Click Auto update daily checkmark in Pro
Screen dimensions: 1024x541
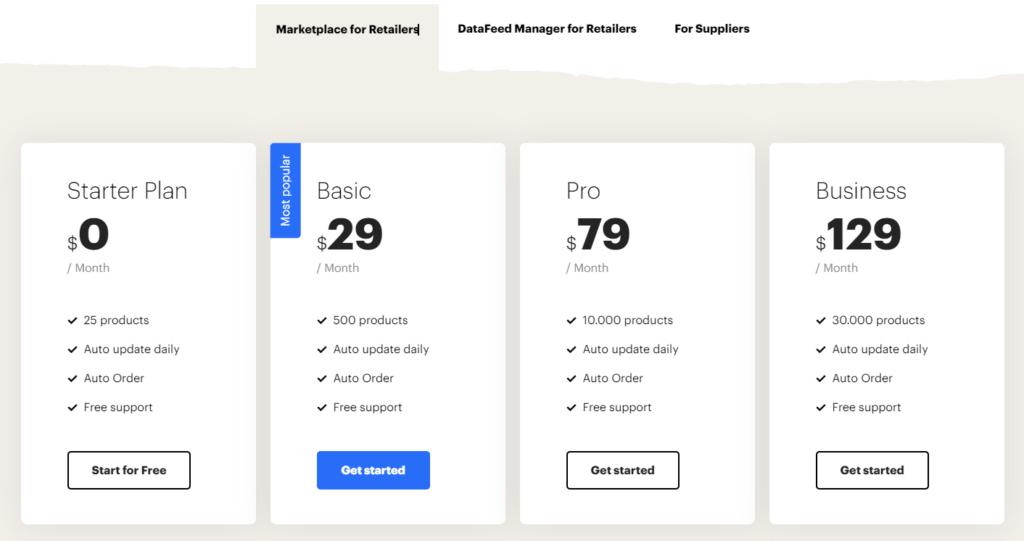[571, 350]
